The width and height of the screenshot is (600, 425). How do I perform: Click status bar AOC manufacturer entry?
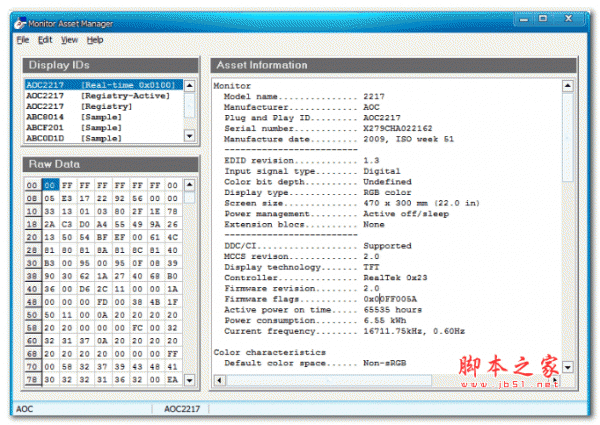pyautogui.click(x=24, y=409)
